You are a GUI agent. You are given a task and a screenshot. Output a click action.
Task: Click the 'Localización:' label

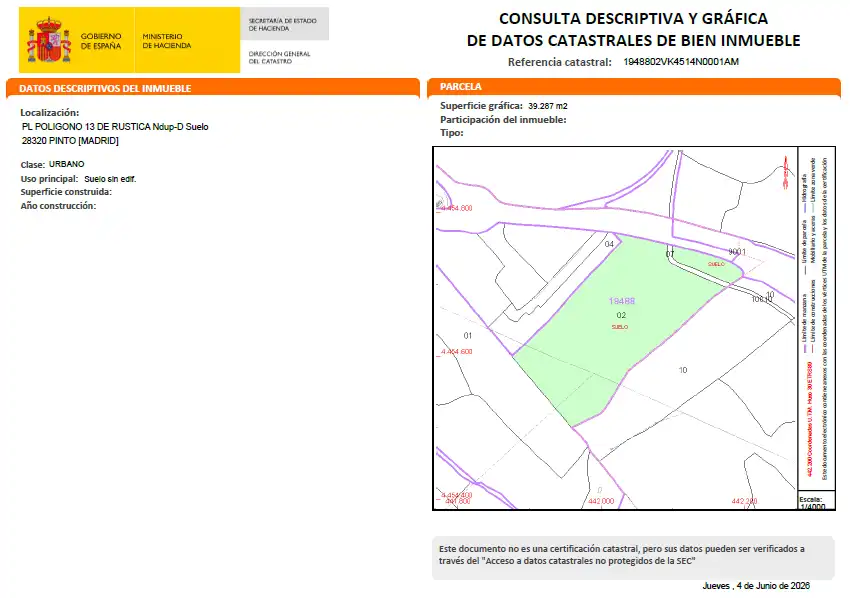(50, 113)
